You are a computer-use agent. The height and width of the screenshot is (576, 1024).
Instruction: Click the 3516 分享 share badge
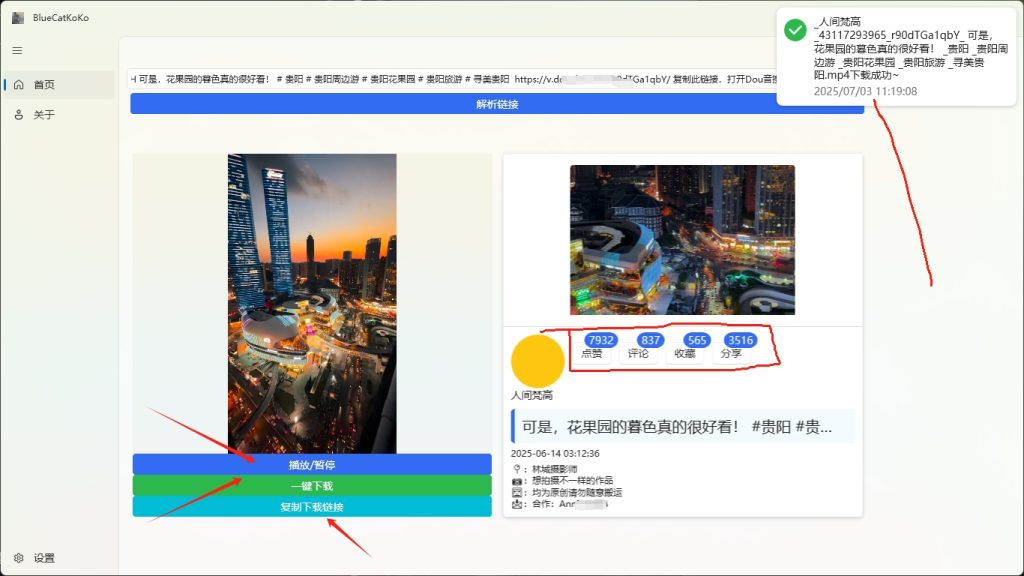(740, 346)
